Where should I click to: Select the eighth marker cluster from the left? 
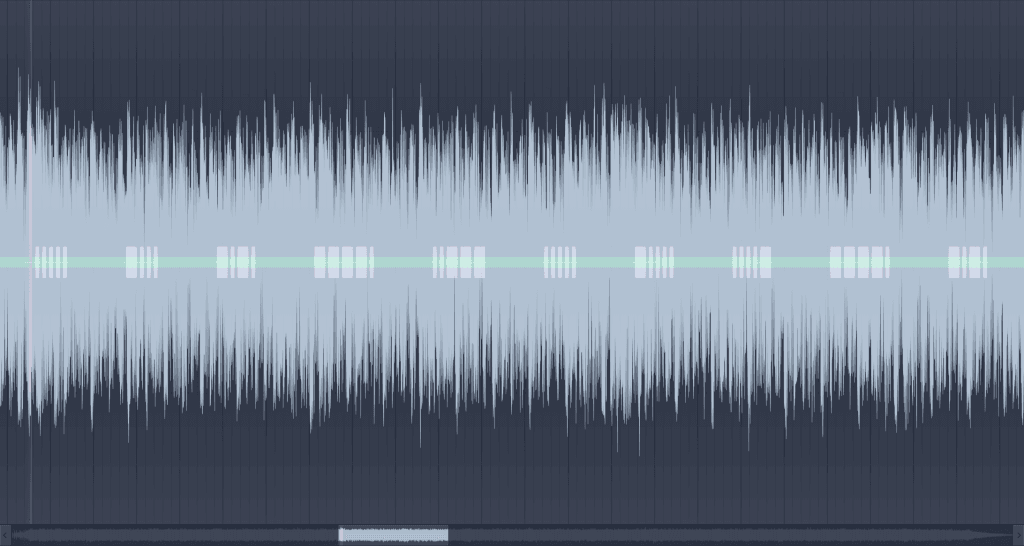tap(752, 262)
